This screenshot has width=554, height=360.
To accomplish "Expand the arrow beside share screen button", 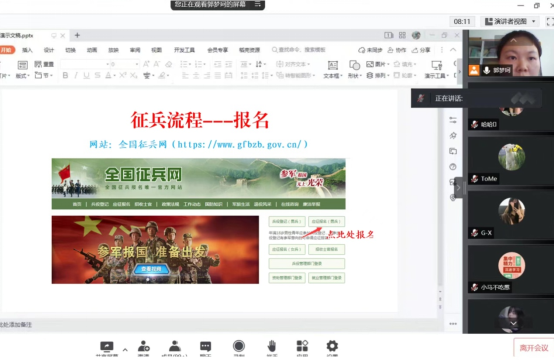I will [x=125, y=350].
